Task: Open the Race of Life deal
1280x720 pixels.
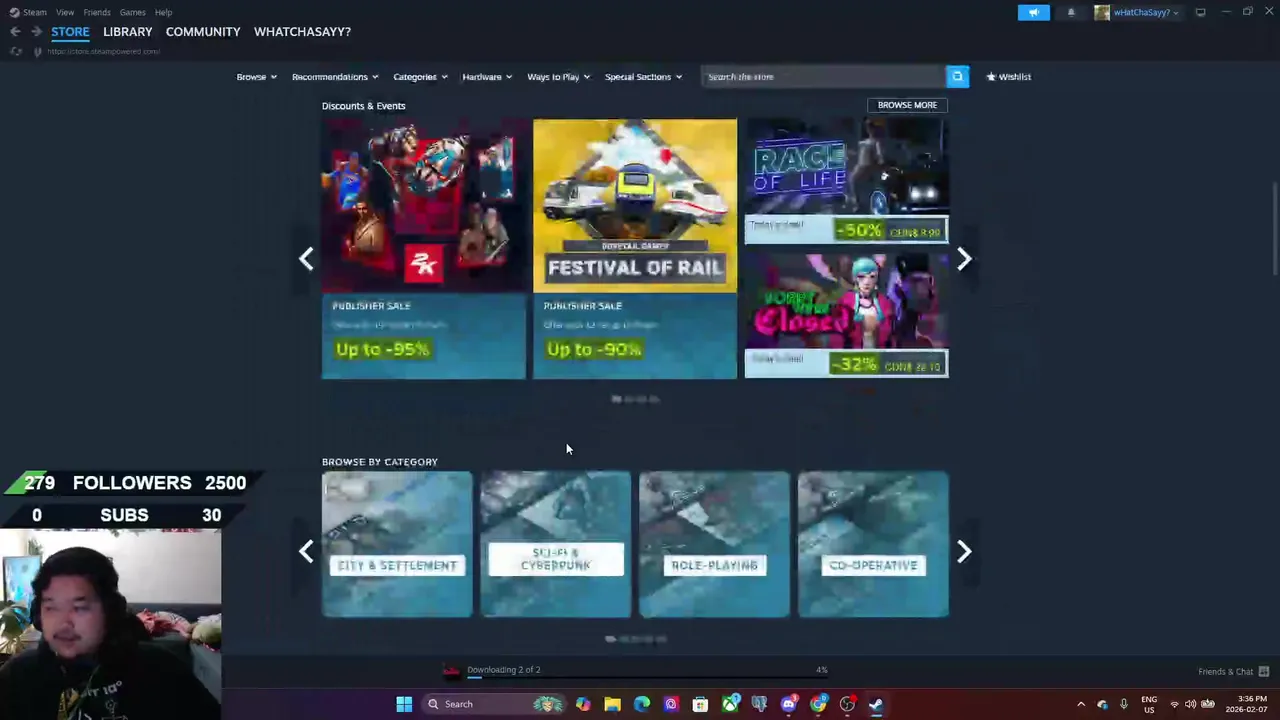Action: 847,181
